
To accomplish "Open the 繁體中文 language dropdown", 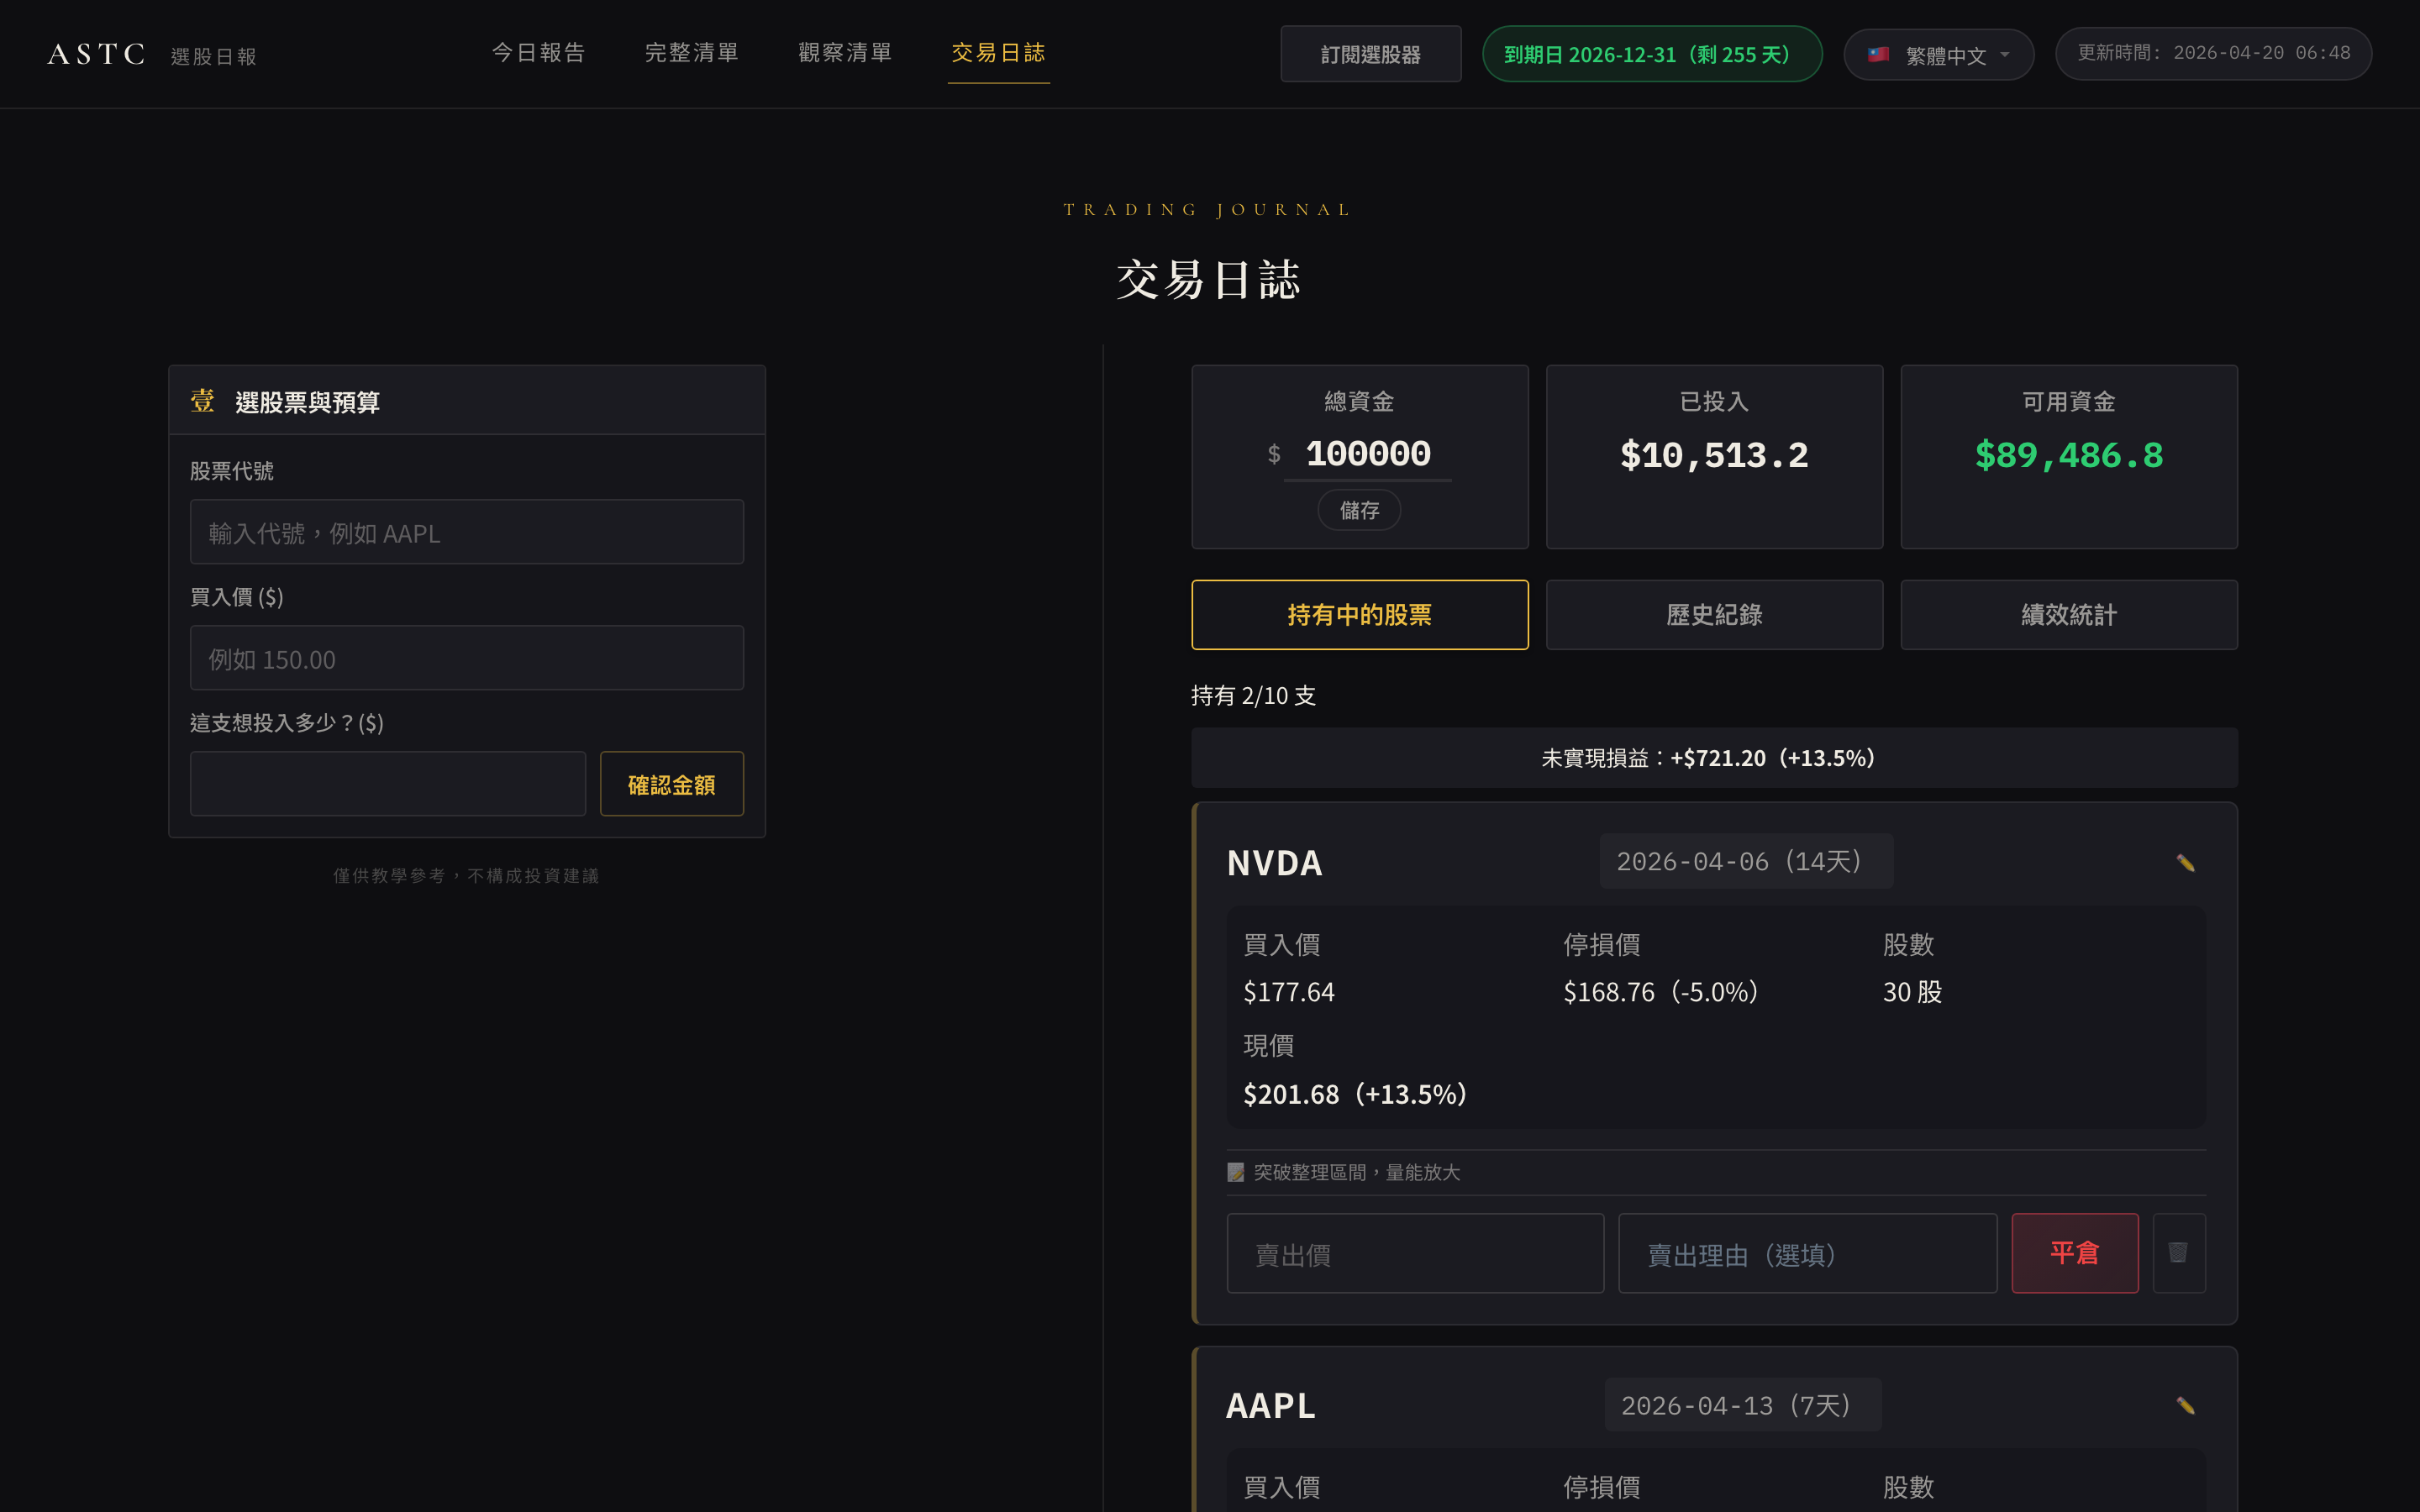I will coord(1938,55).
